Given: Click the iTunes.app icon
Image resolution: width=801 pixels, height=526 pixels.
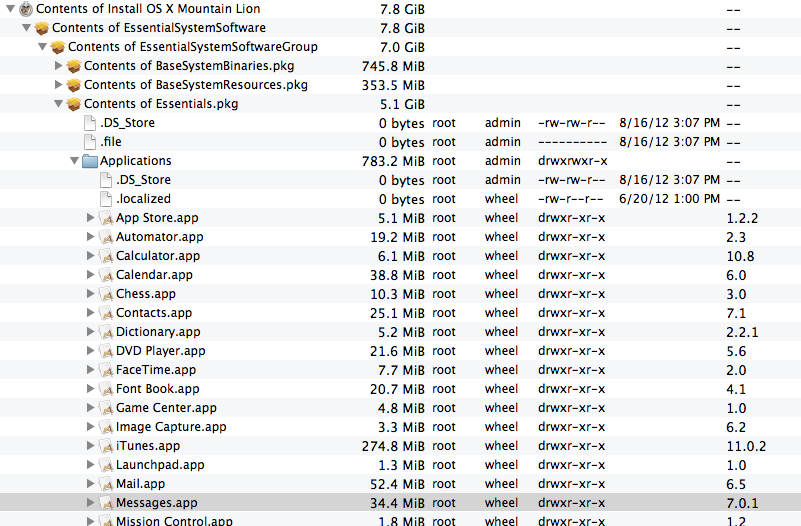Looking at the screenshot, I should click(106, 446).
